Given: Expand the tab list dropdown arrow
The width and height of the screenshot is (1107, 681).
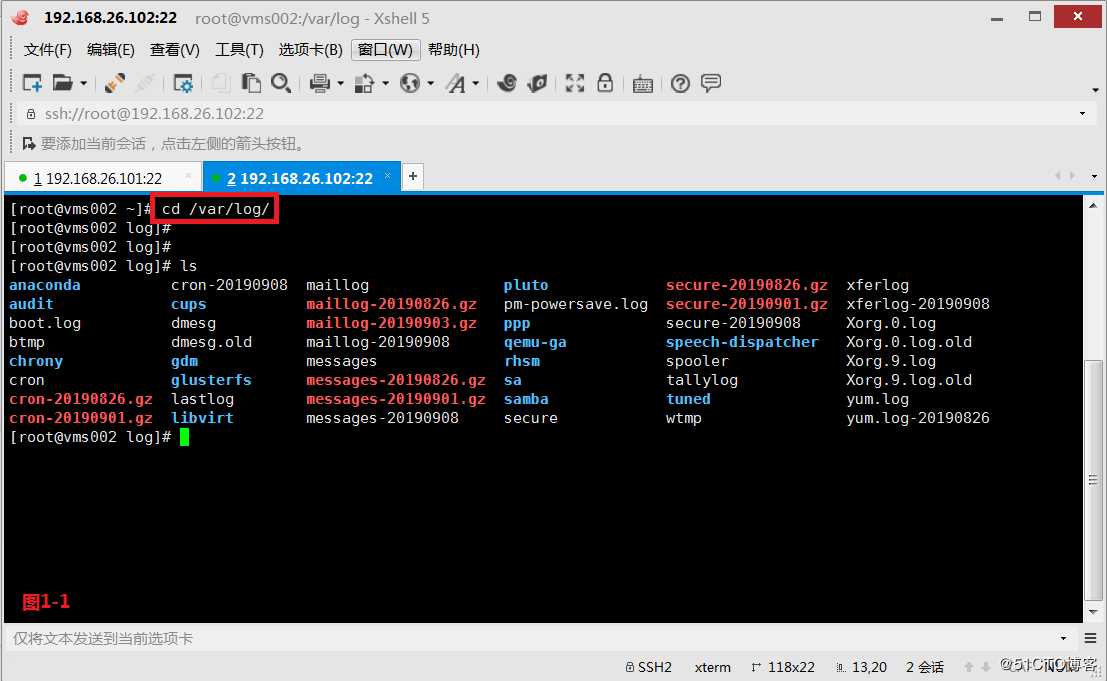Looking at the screenshot, I should click(x=1094, y=176).
